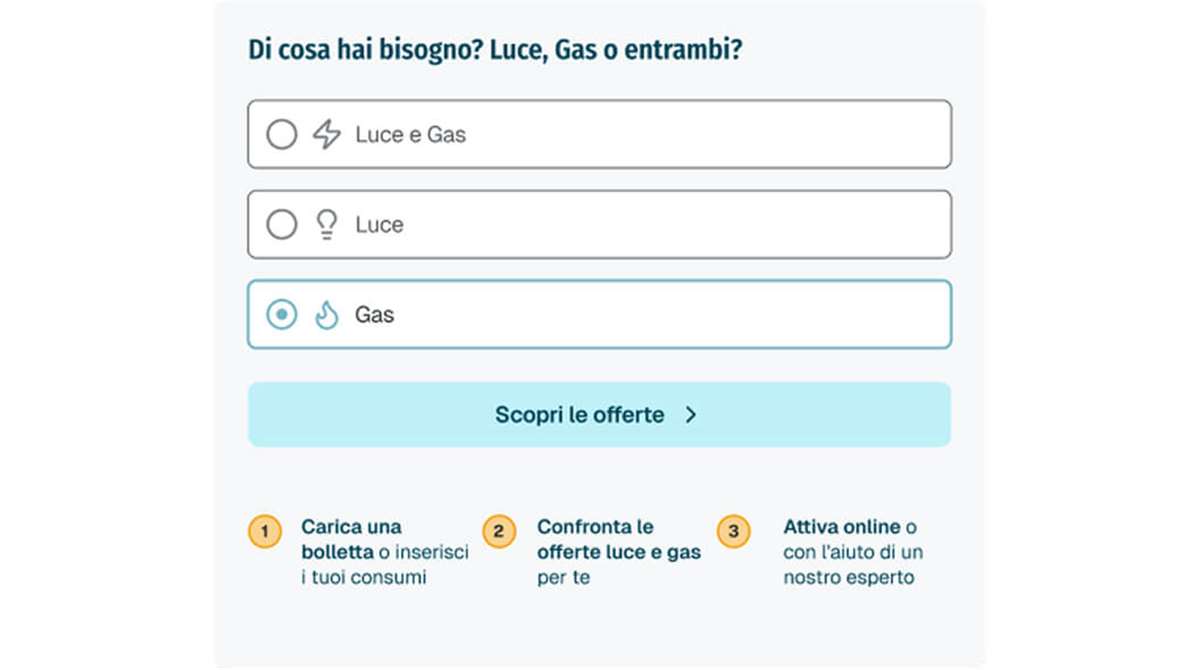The width and height of the screenshot is (1200, 670).
Task: Click the flame icon in the selected option
Action: 328,314
